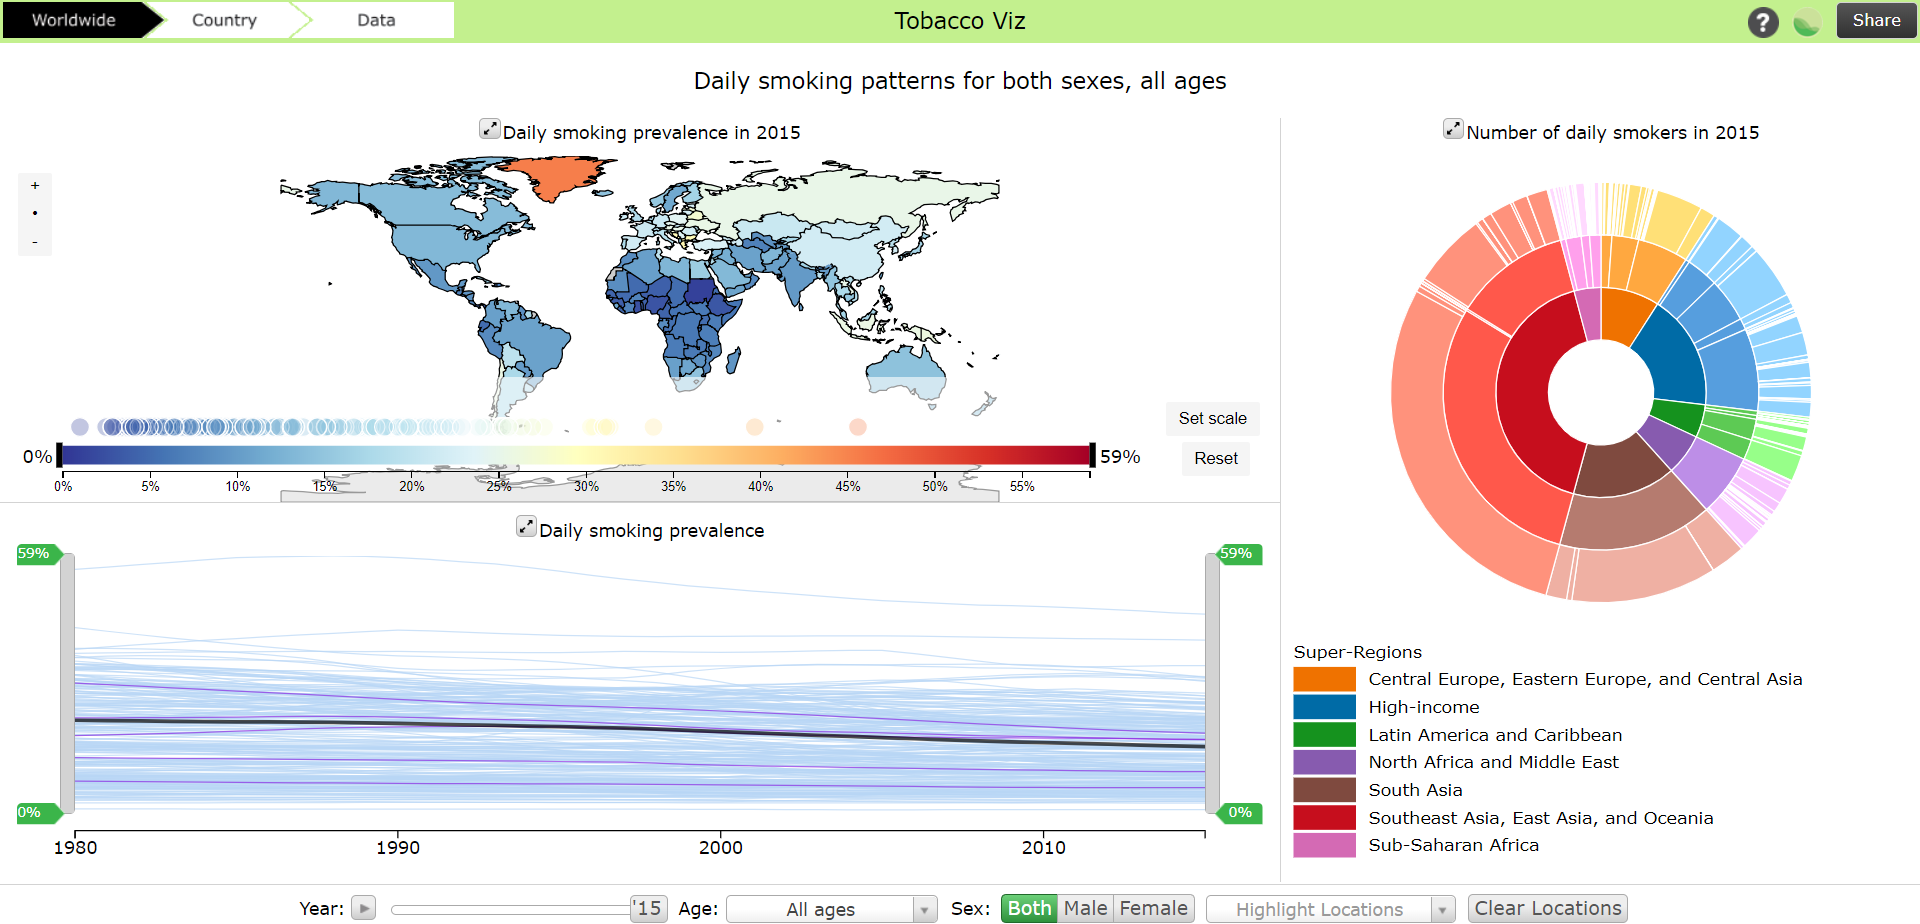This screenshot has width=1920, height=924.
Task: Click the Set scale button
Action: pos(1212,419)
